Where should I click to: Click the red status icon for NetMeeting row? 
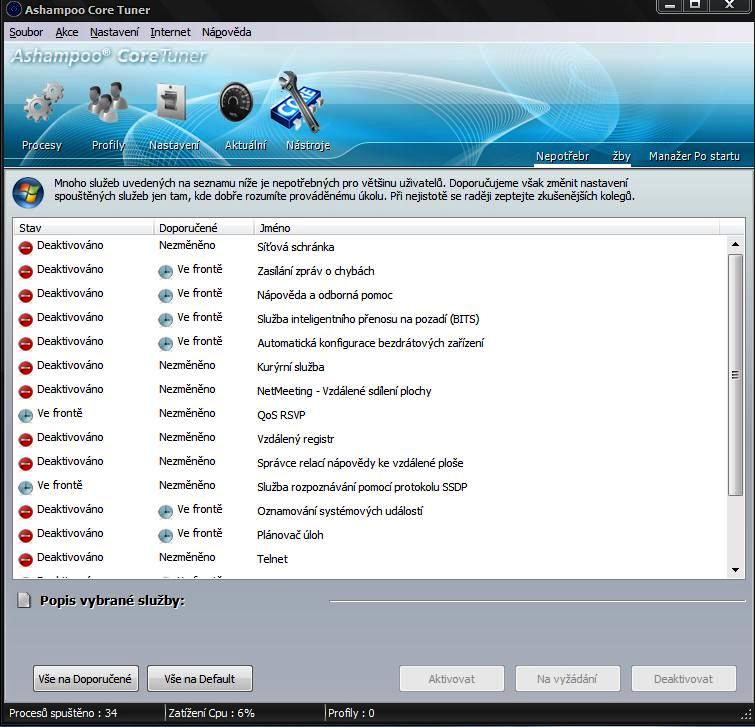[x=26, y=392]
